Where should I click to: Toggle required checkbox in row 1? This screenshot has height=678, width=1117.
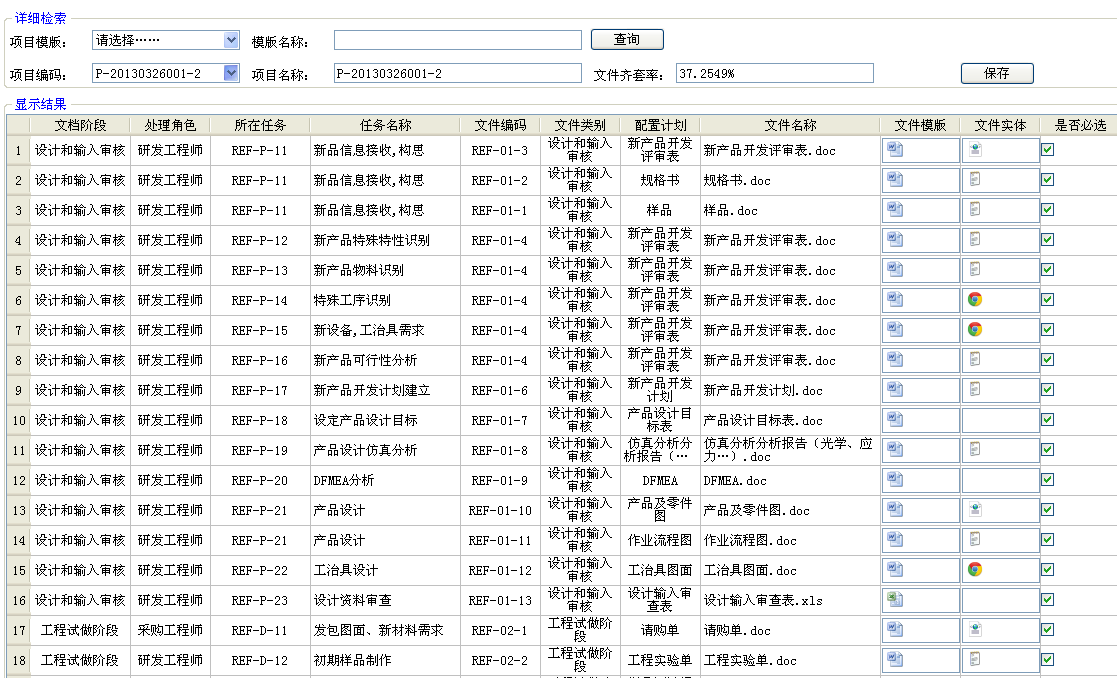click(x=1048, y=150)
